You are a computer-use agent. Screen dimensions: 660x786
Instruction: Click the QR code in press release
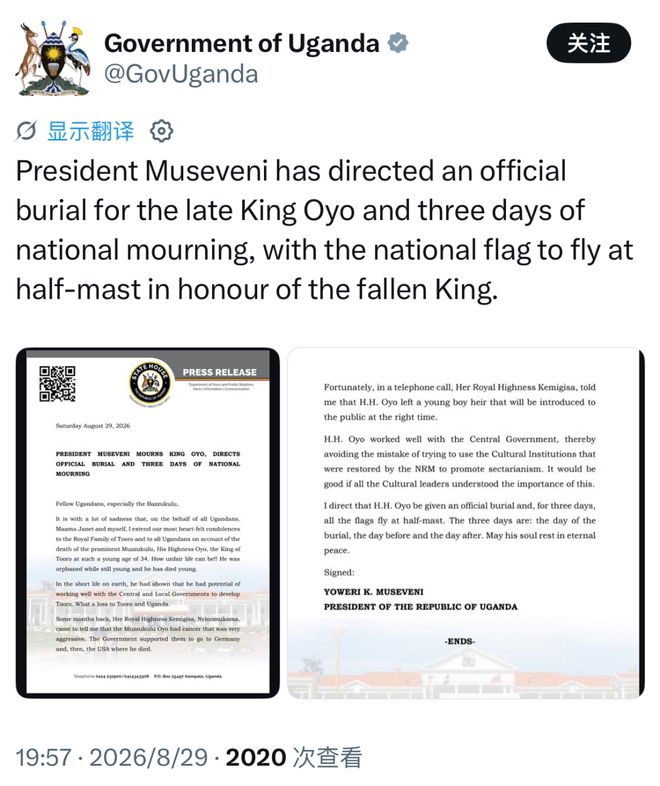tap(58, 383)
